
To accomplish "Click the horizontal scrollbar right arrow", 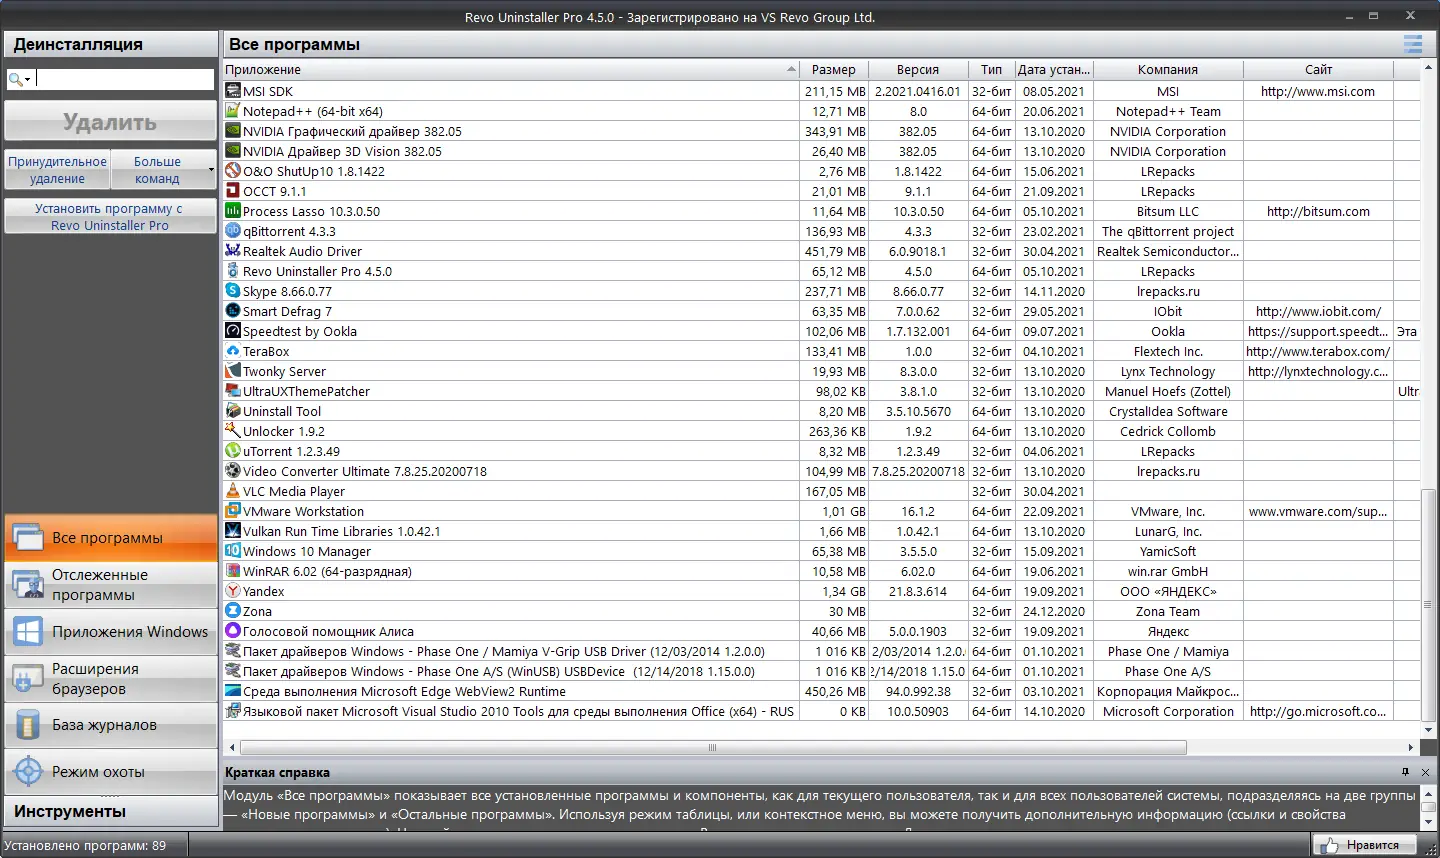I will pyautogui.click(x=1411, y=747).
